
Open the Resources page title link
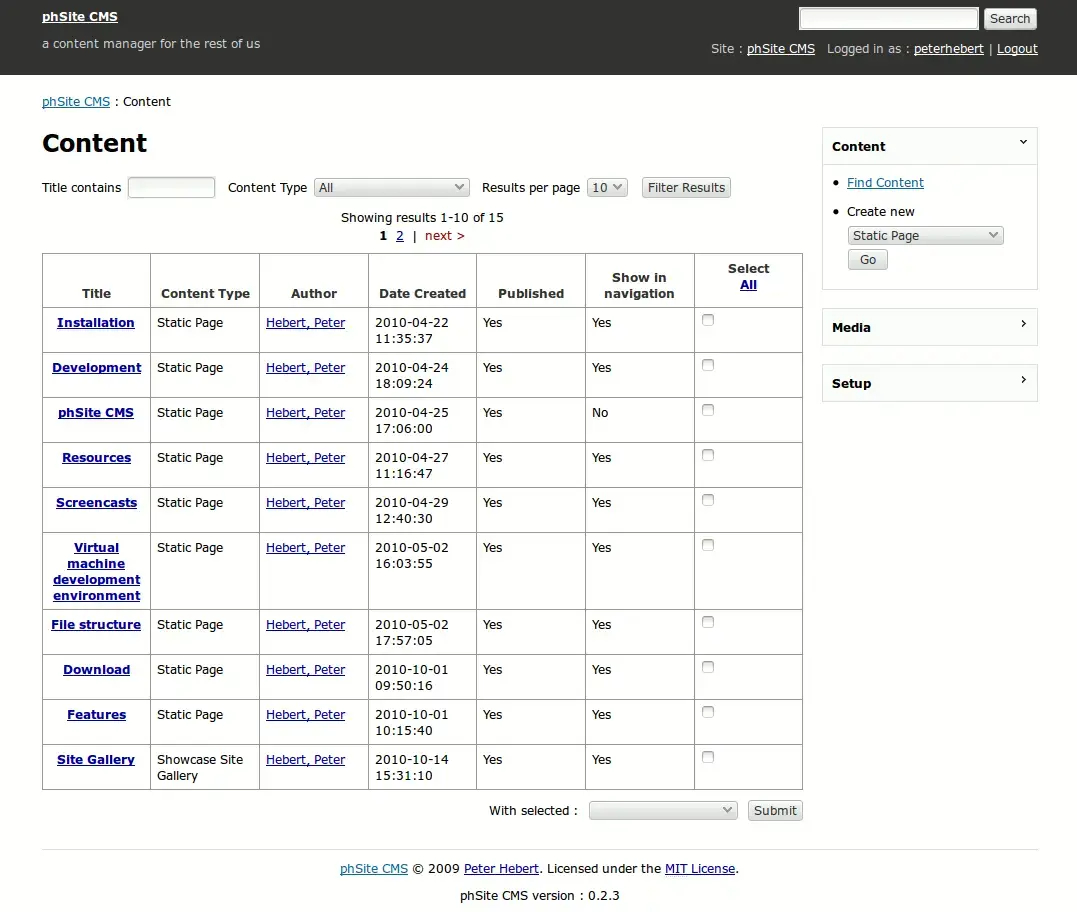tap(96, 457)
